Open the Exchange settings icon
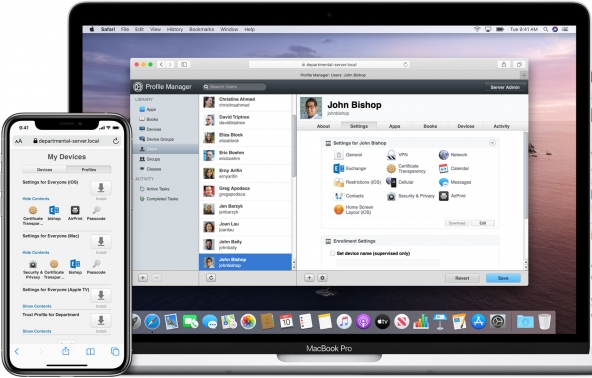This screenshot has height=378, width=592. [339, 168]
